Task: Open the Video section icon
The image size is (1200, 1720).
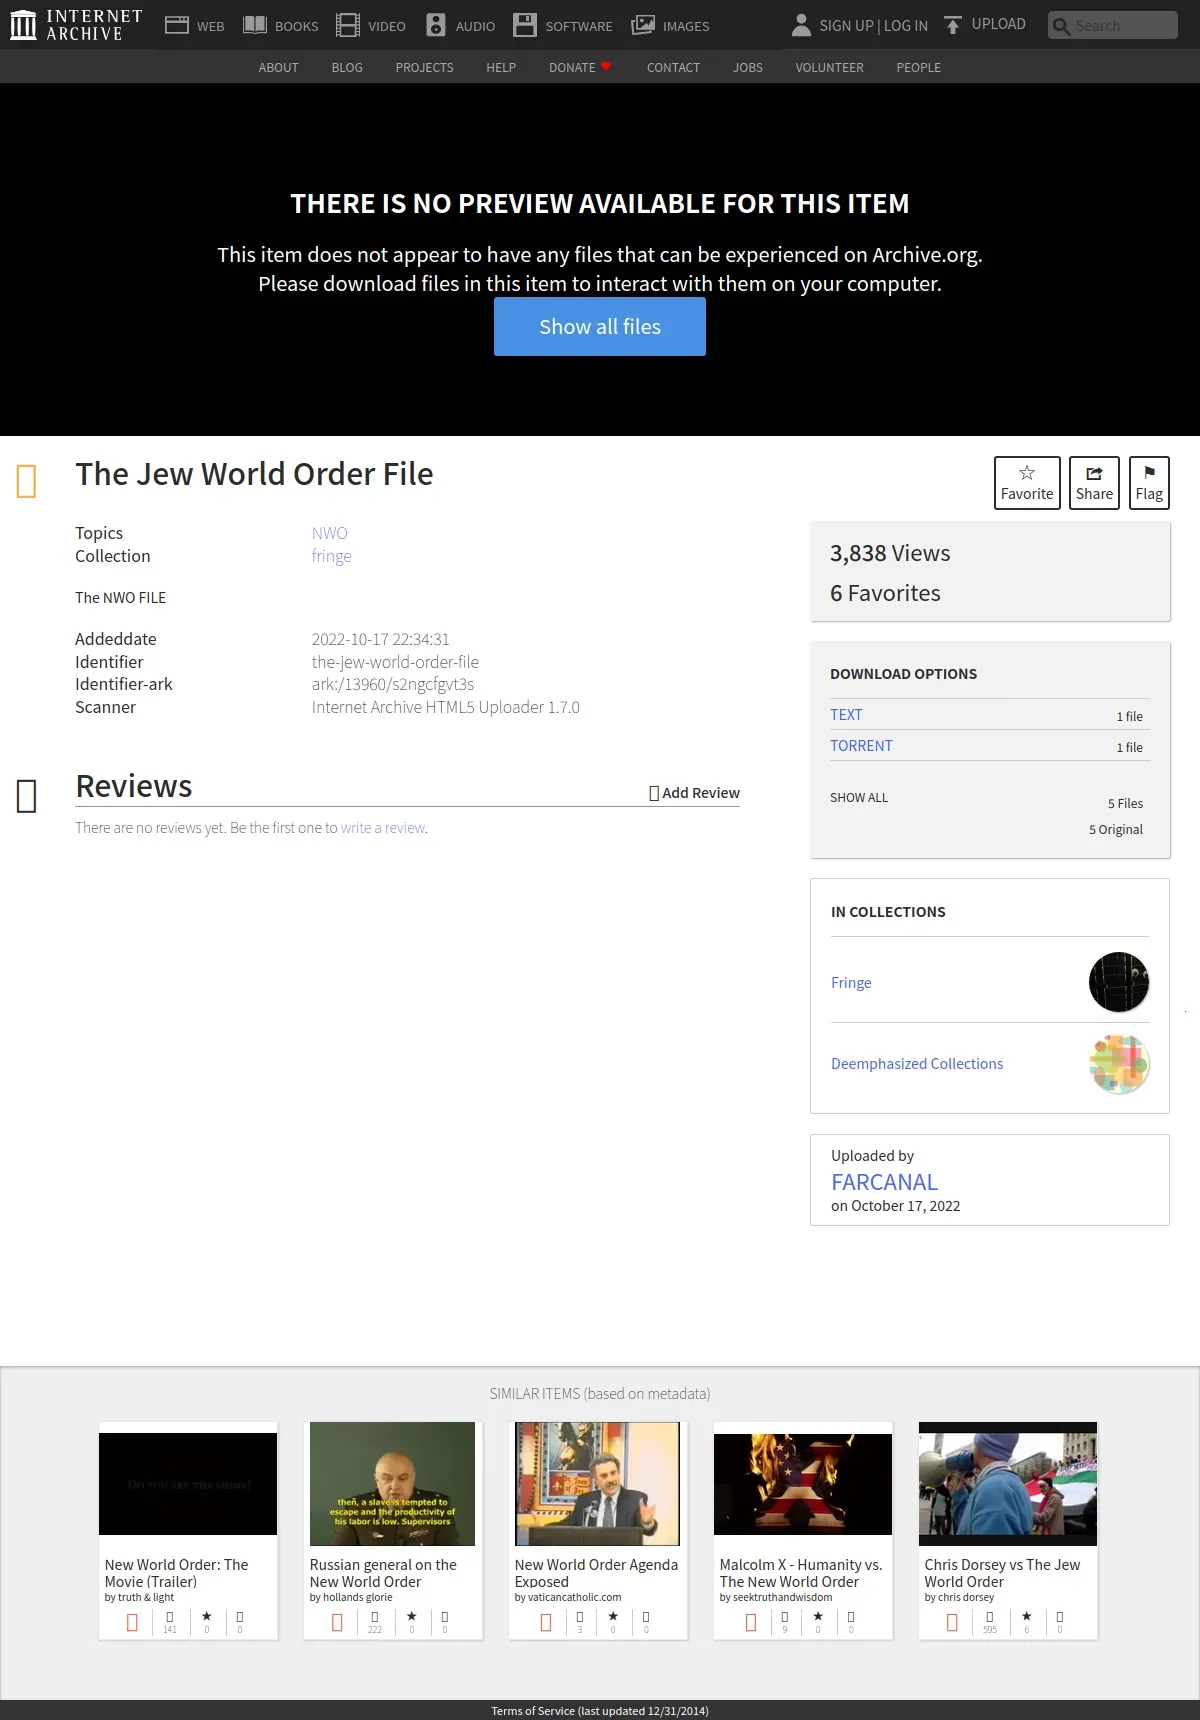Action: click(x=348, y=25)
